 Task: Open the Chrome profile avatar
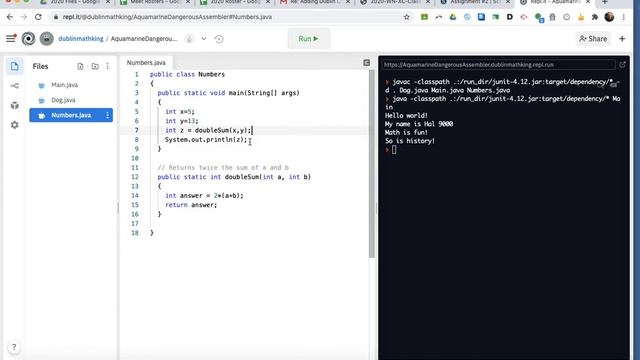[609, 17]
